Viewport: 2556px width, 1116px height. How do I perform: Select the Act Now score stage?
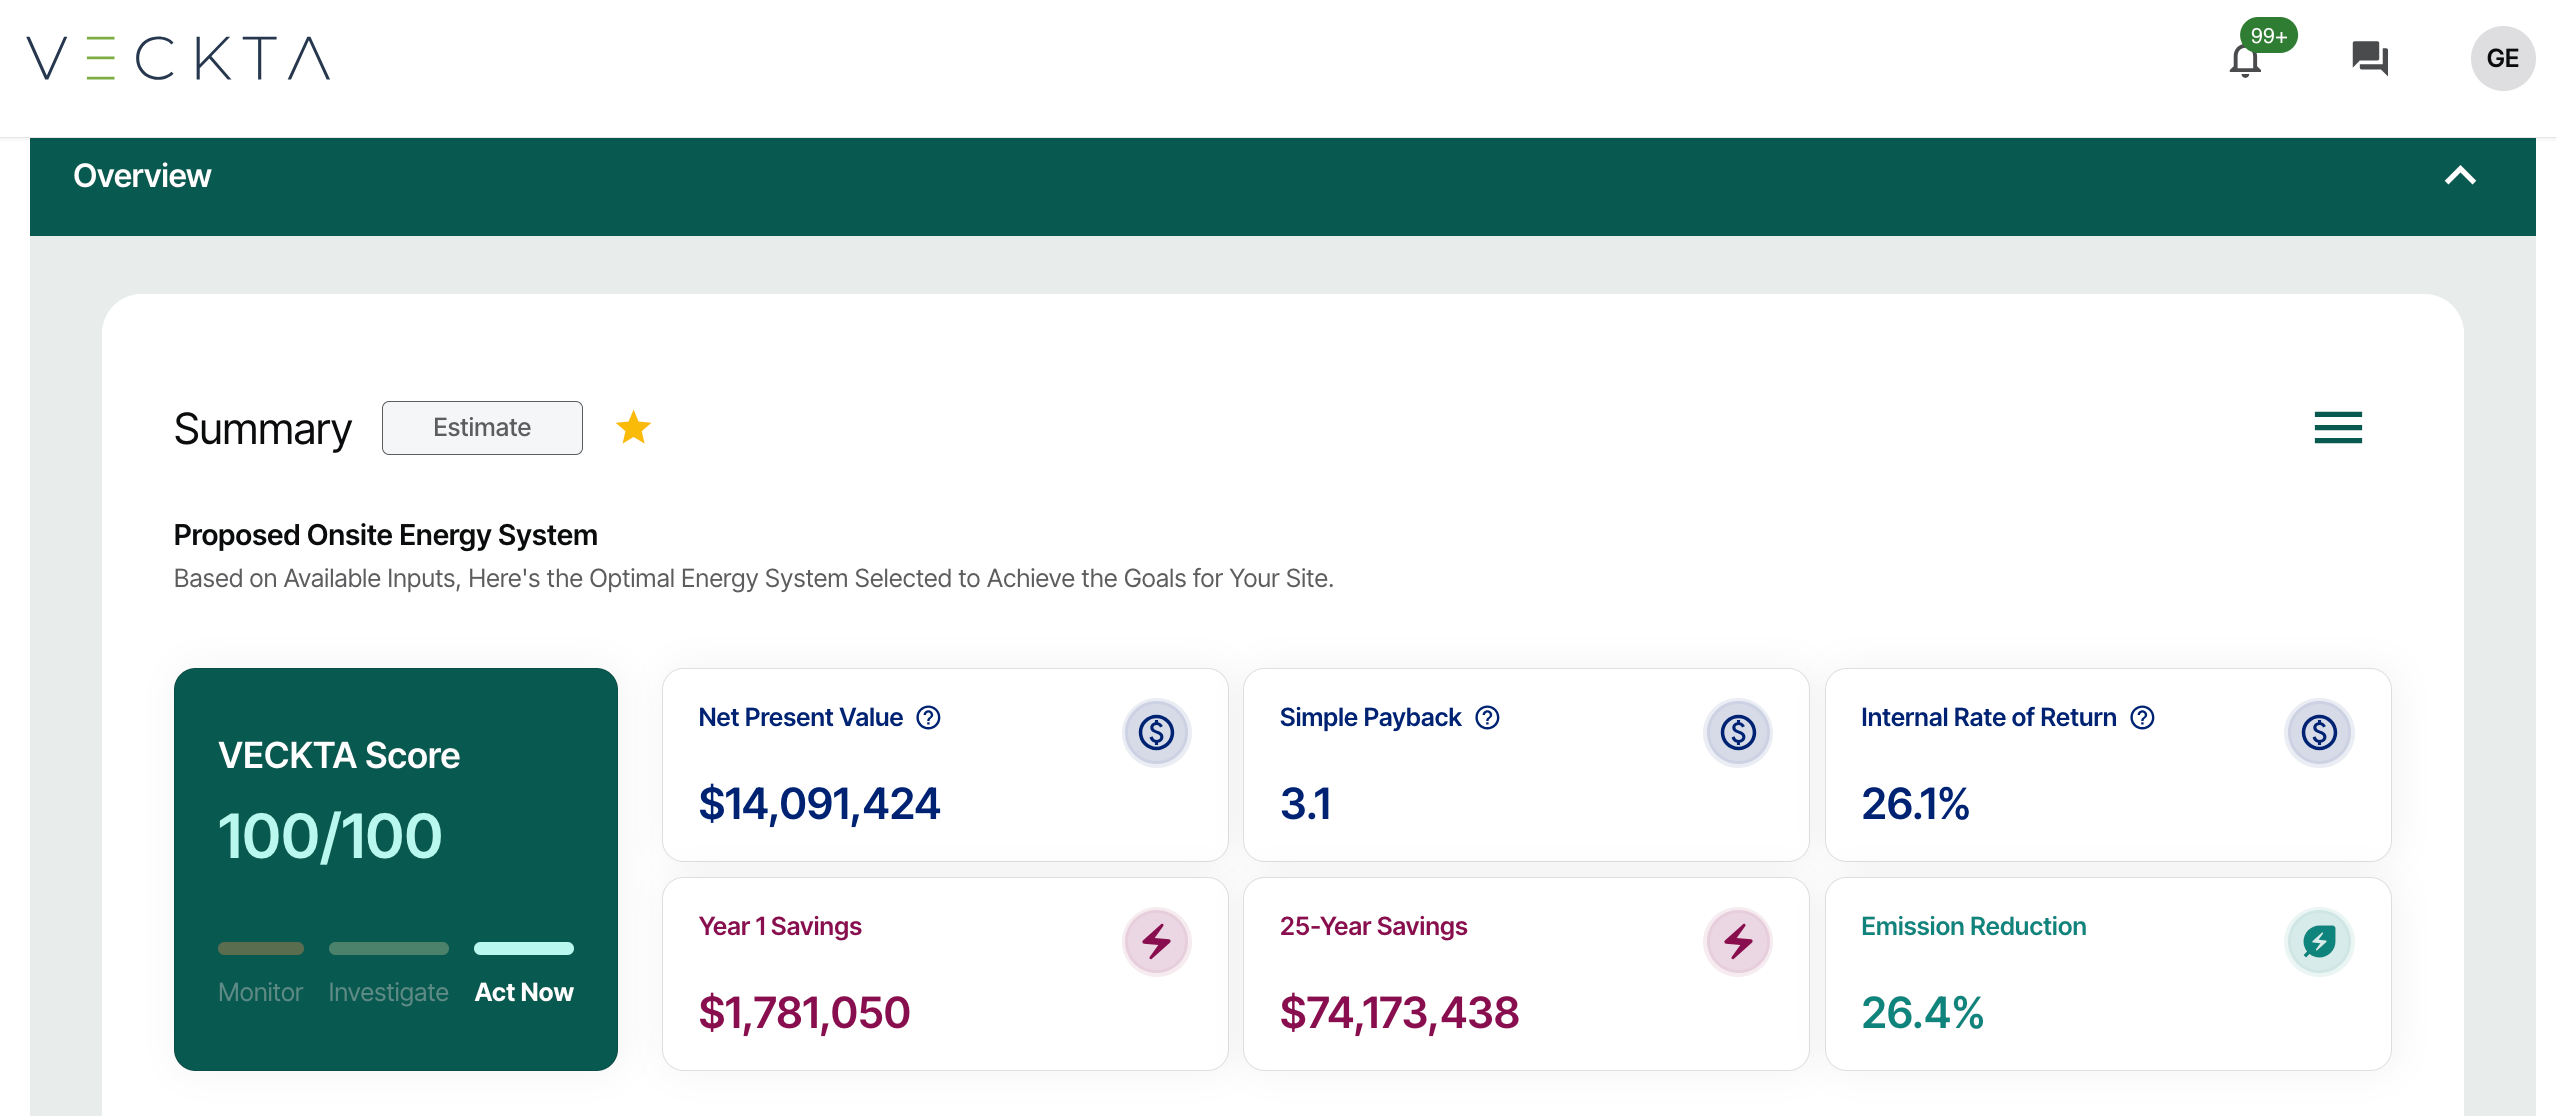(523, 992)
